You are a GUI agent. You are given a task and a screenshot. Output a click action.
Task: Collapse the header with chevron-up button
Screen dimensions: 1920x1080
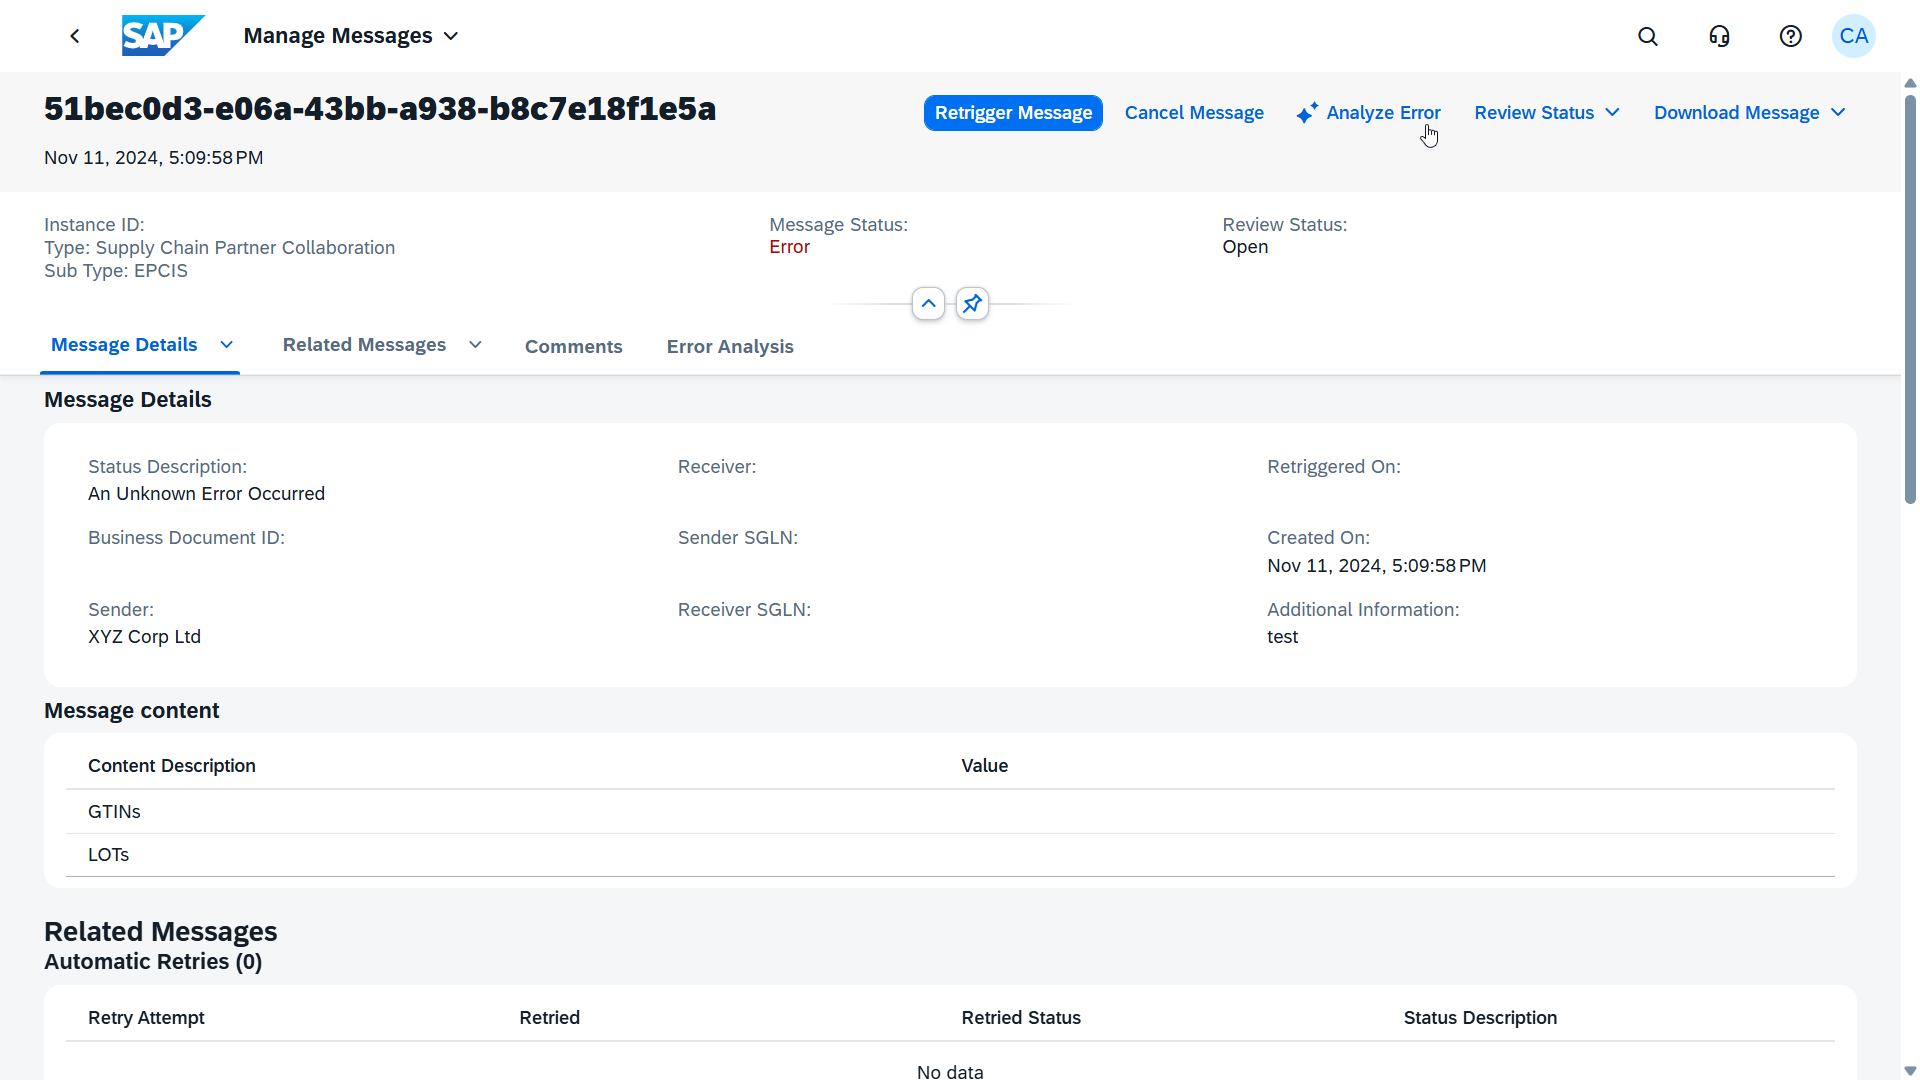click(928, 303)
